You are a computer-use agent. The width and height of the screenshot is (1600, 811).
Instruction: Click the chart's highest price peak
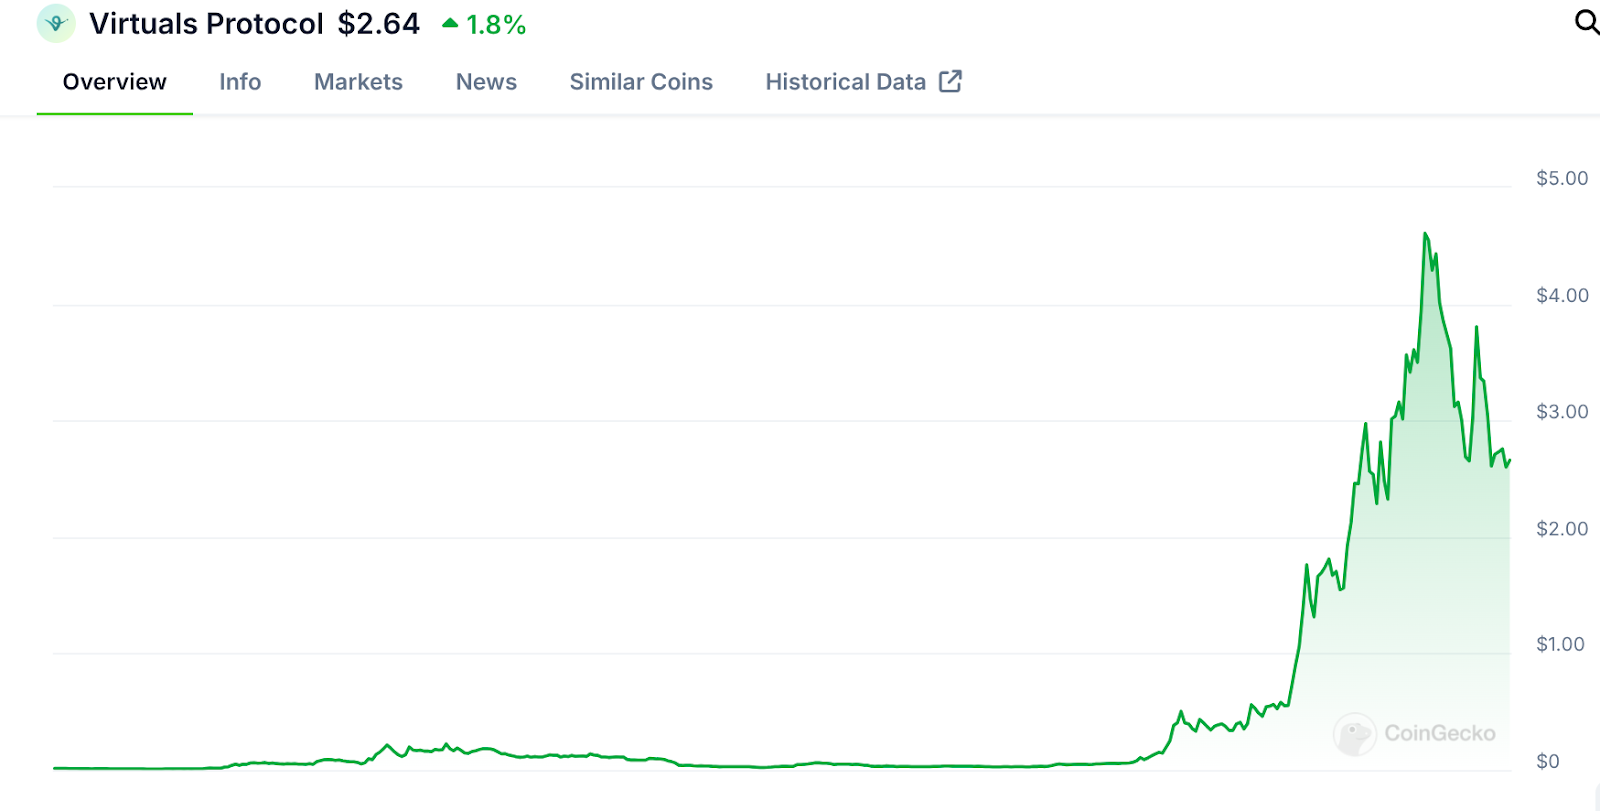[x=1425, y=234]
